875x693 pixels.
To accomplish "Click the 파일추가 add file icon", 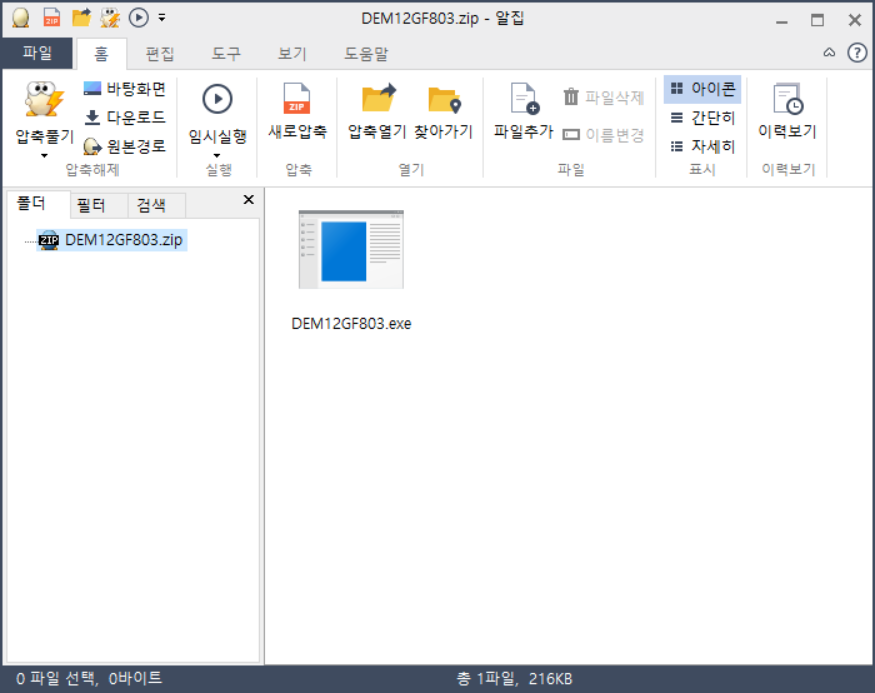I will click(x=524, y=99).
